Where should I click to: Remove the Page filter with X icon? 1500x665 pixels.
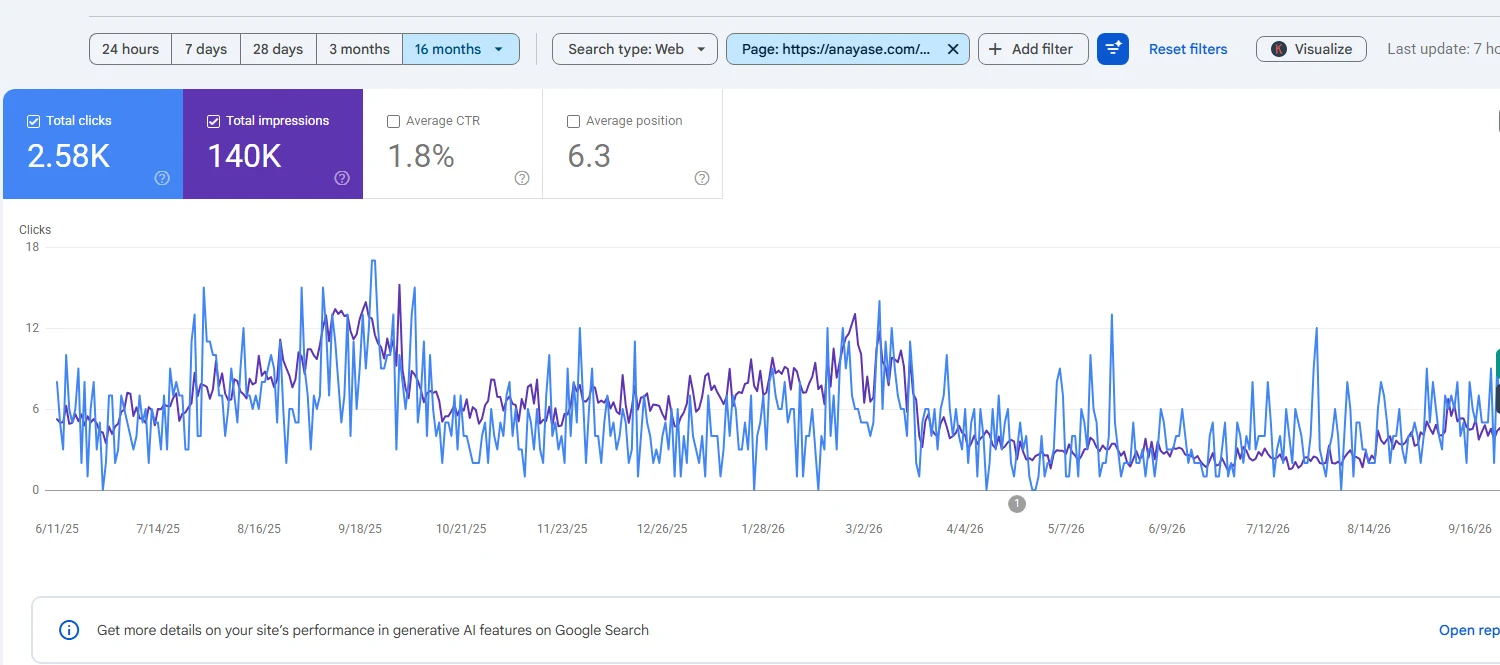[952, 49]
